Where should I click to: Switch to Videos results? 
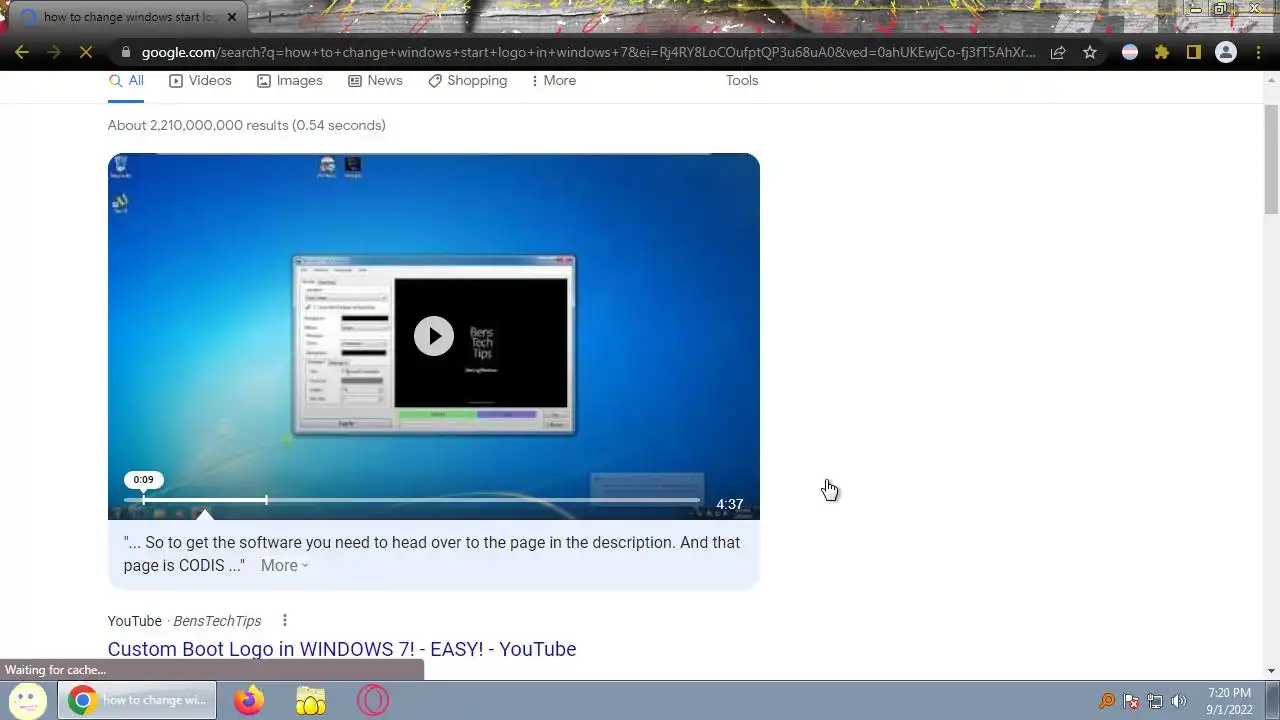pyautogui.click(x=200, y=81)
